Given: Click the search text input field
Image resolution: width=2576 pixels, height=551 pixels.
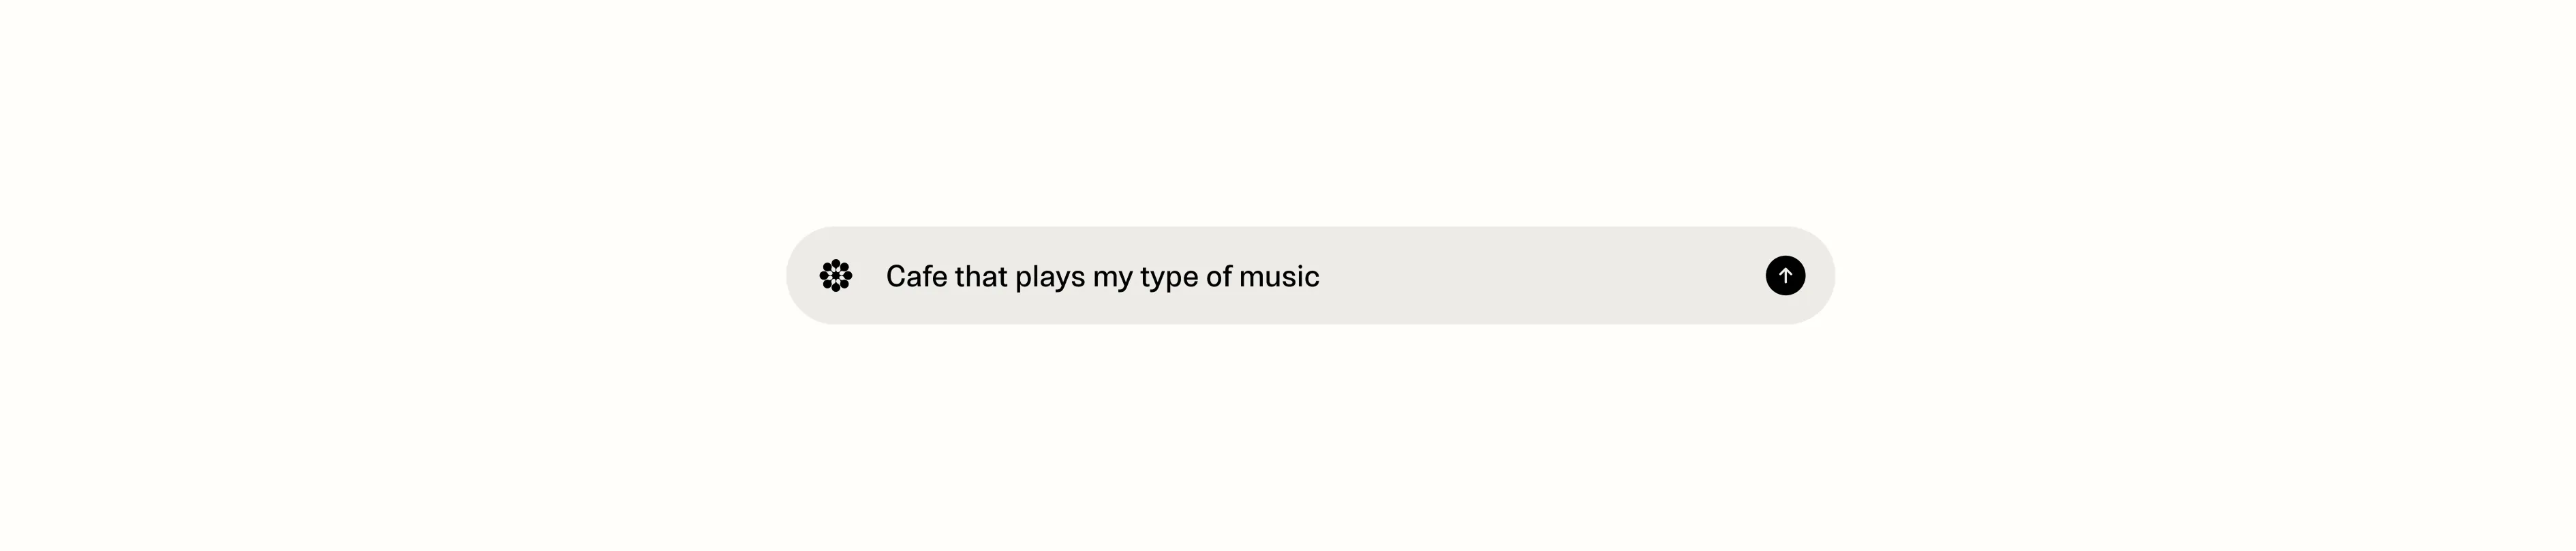Looking at the screenshot, I should (1300, 275).
